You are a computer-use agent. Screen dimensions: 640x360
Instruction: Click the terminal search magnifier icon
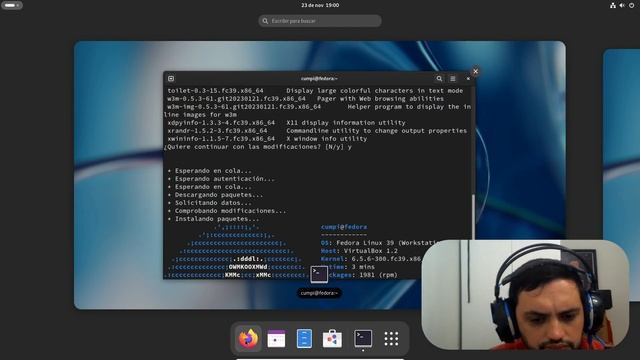(439, 78)
